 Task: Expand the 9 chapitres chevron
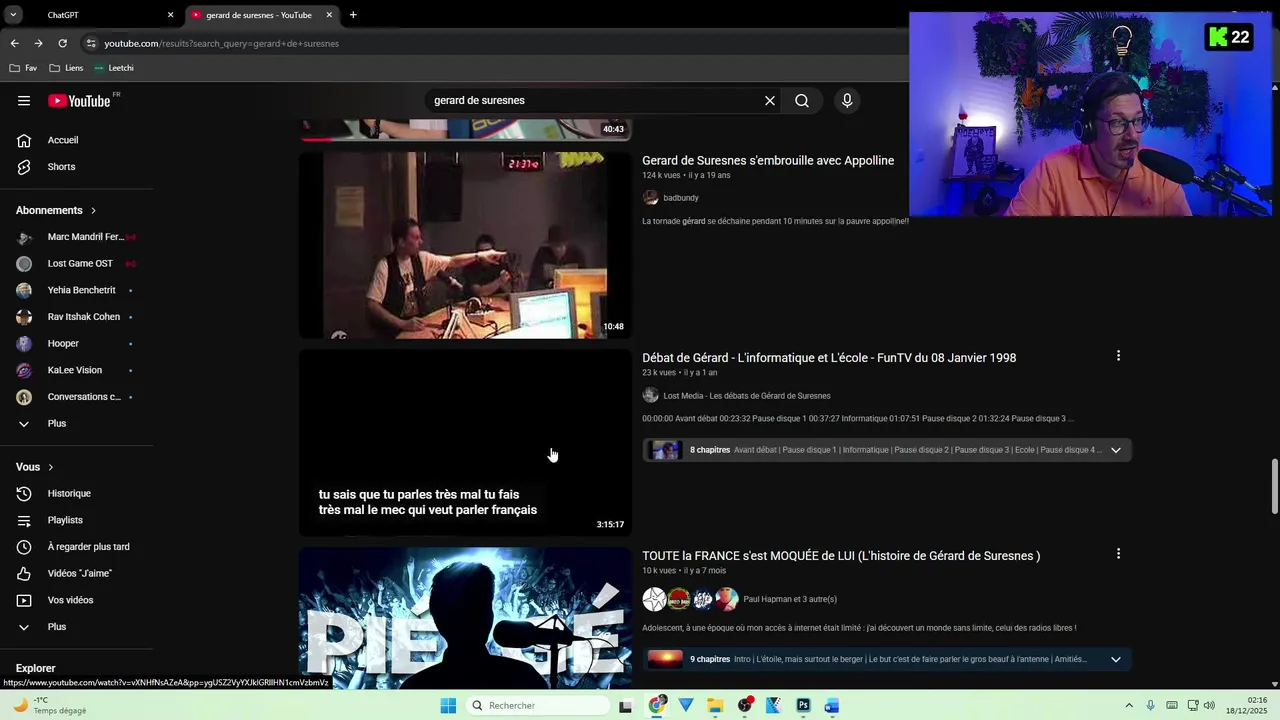[1116, 659]
